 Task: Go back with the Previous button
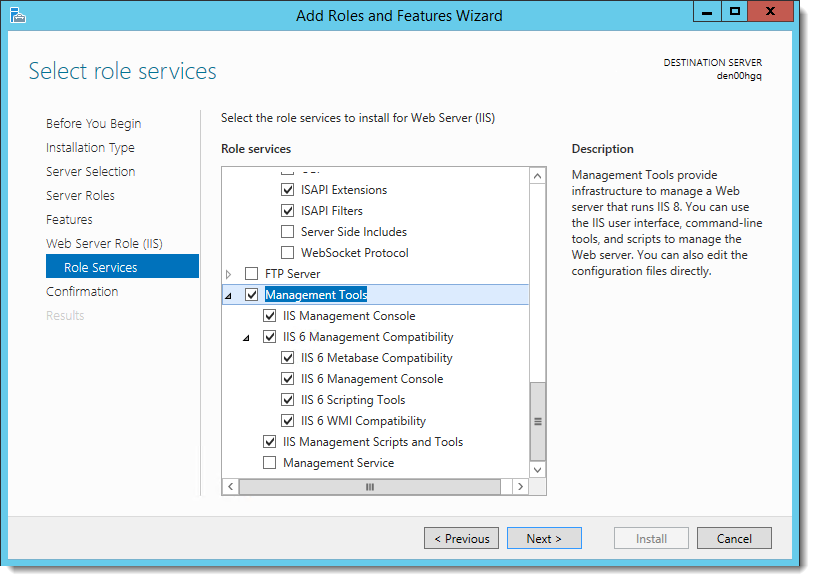click(x=462, y=538)
